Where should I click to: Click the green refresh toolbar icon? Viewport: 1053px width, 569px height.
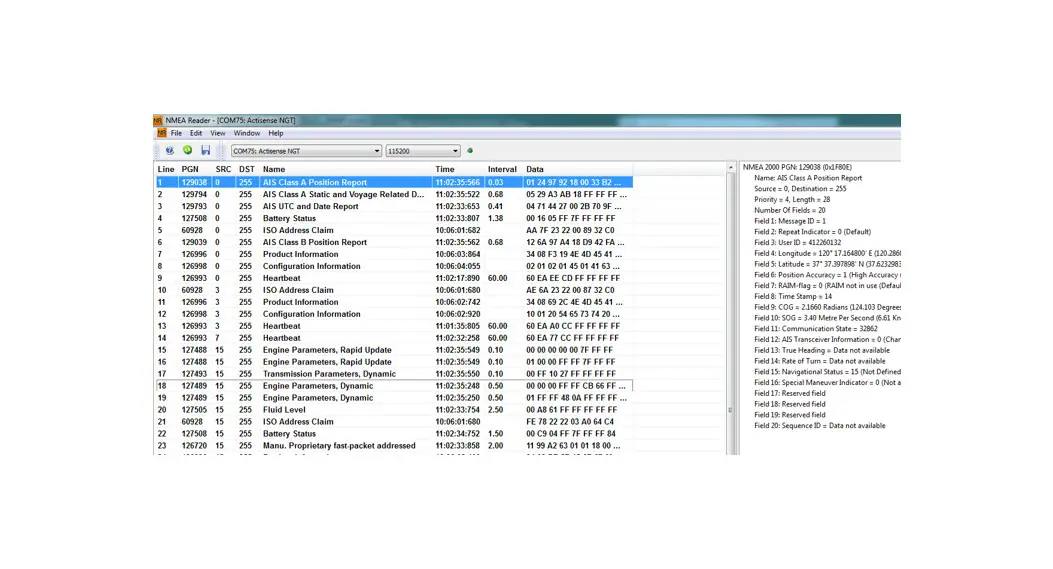point(187,150)
